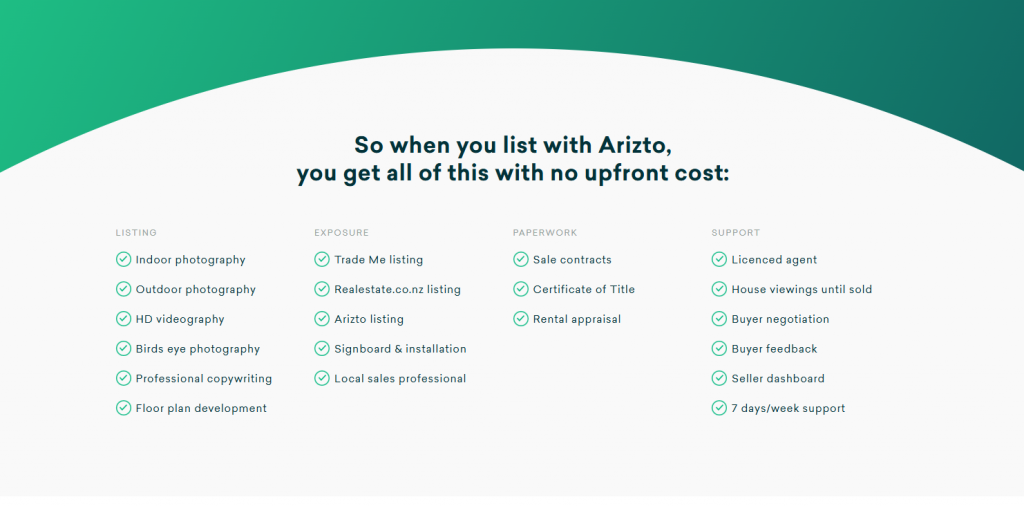The height and width of the screenshot is (506, 1024).
Task: Click the Realestate.co.nz listing text
Action: (x=398, y=290)
